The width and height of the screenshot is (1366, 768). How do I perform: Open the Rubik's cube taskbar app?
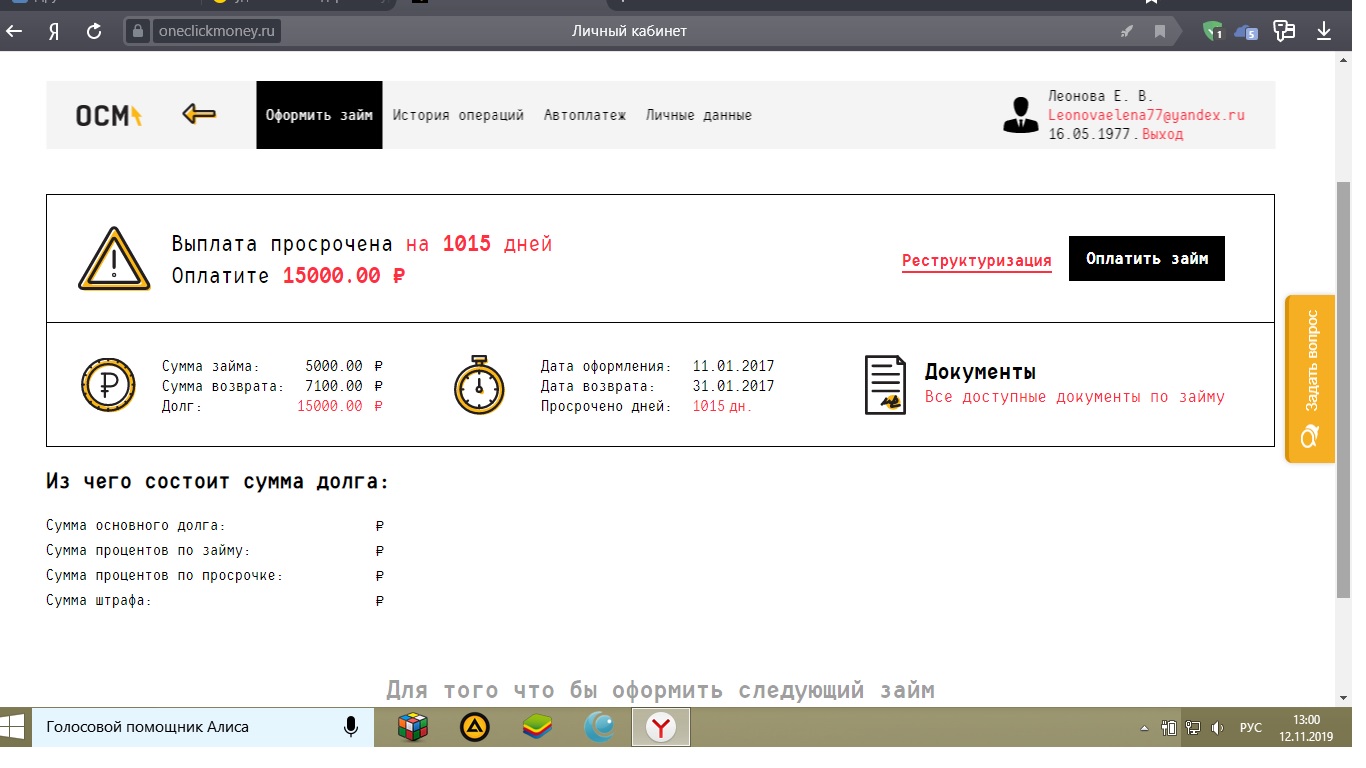point(413,727)
